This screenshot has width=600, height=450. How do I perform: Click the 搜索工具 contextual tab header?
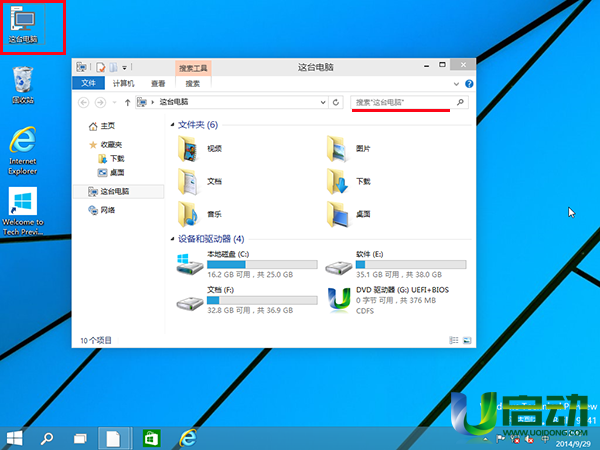193,68
